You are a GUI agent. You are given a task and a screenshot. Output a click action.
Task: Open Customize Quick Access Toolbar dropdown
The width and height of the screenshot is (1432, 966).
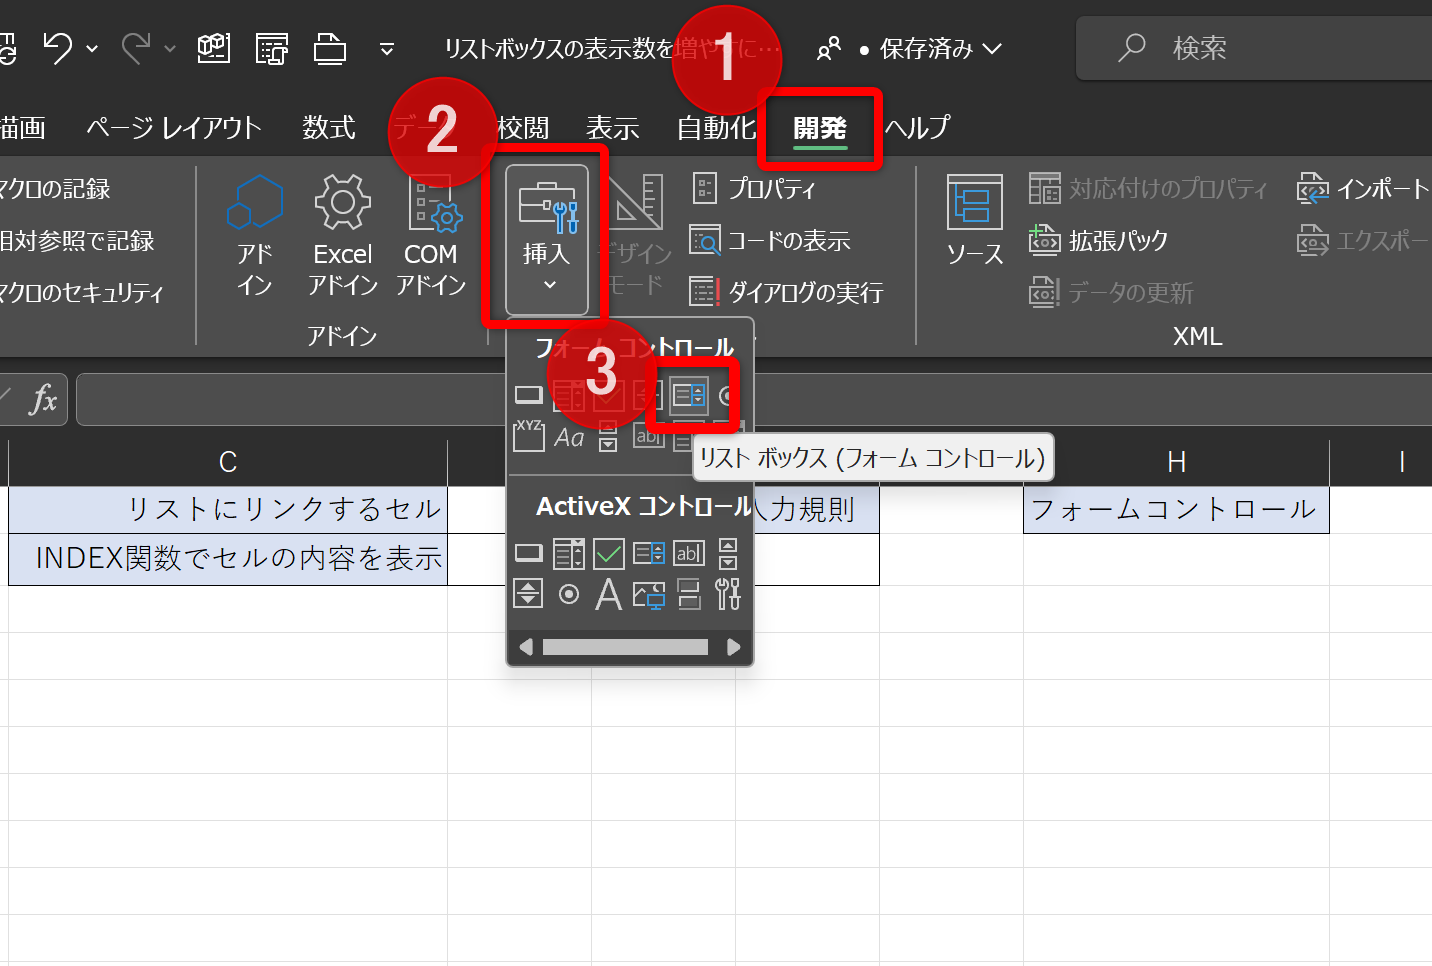pos(387,48)
